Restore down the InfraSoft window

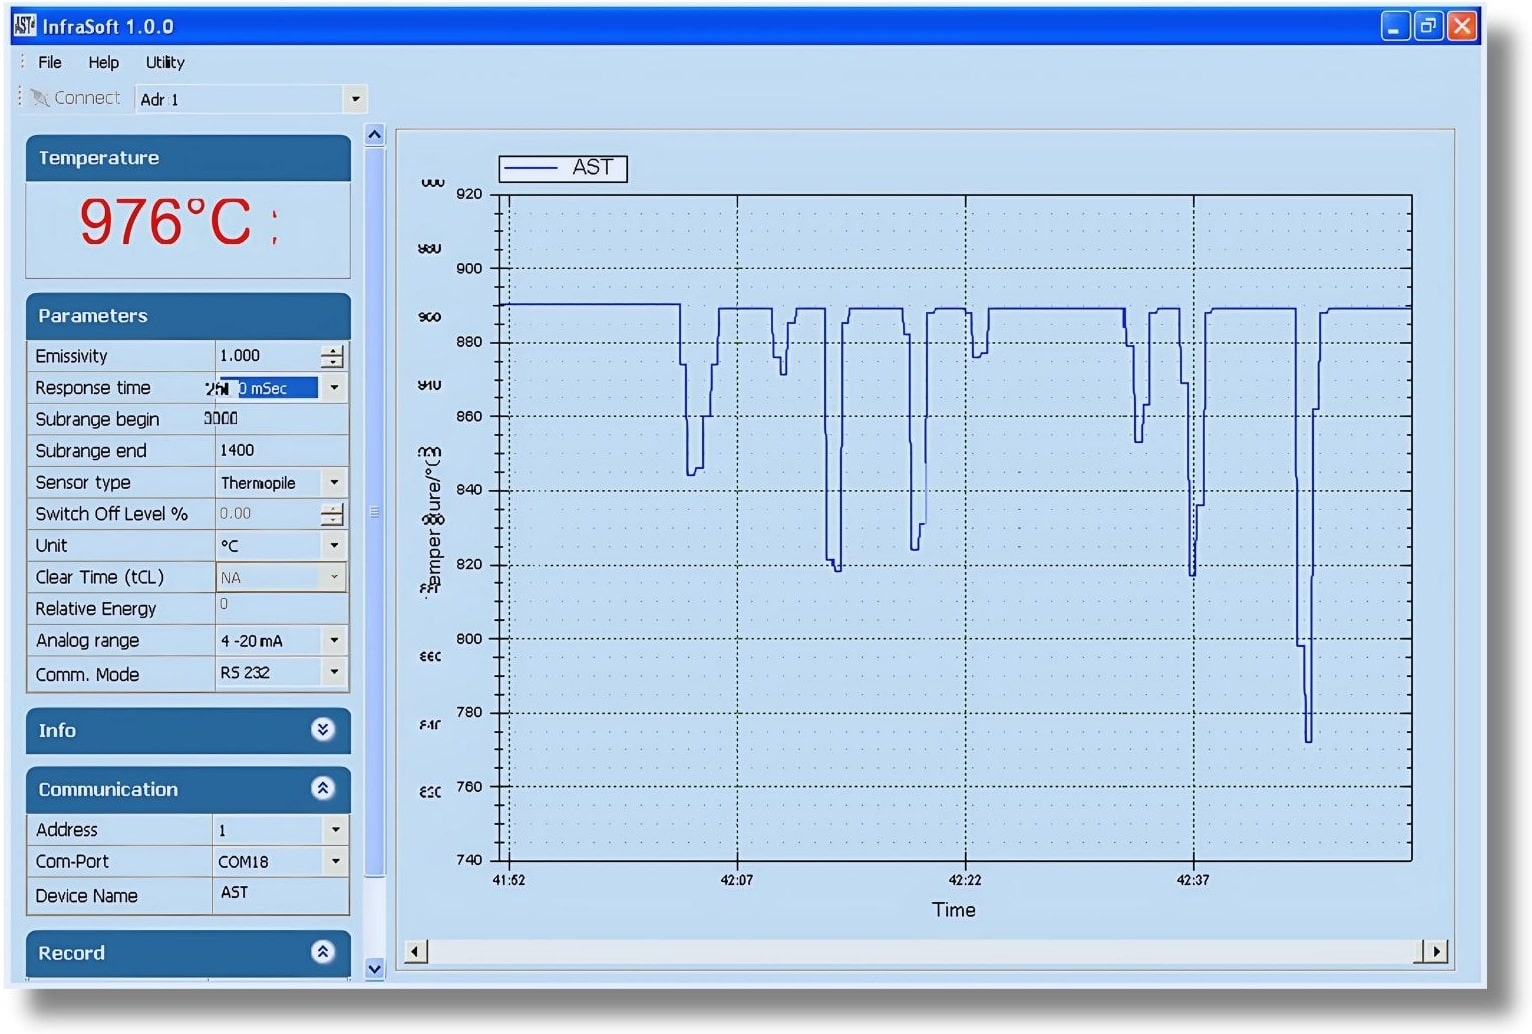[1429, 26]
